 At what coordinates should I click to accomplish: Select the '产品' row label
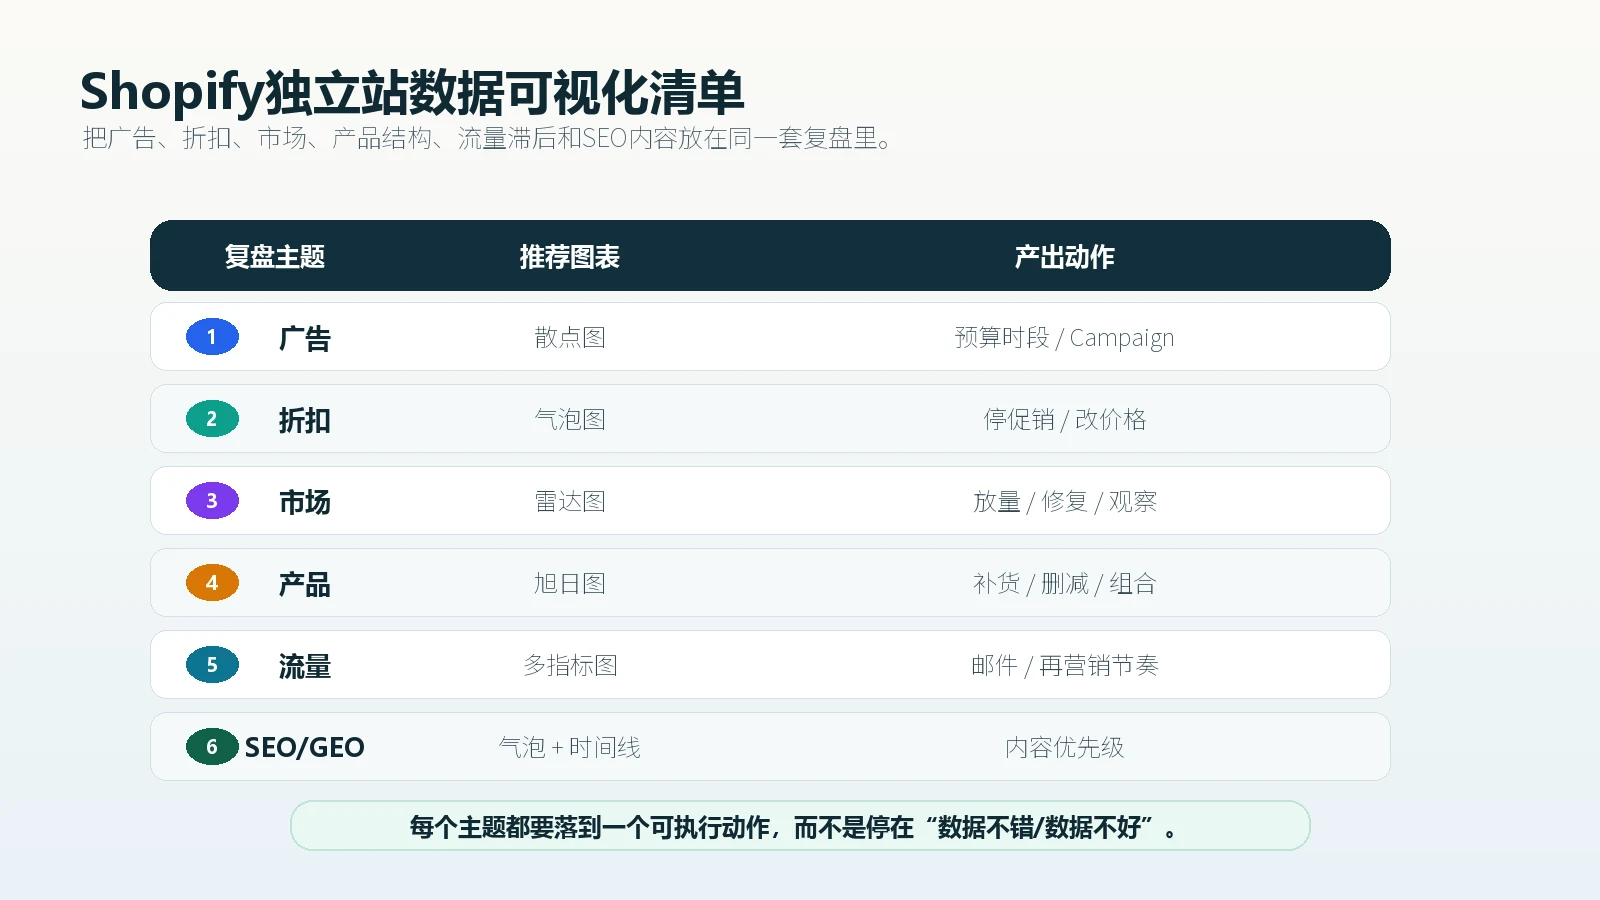tap(305, 585)
